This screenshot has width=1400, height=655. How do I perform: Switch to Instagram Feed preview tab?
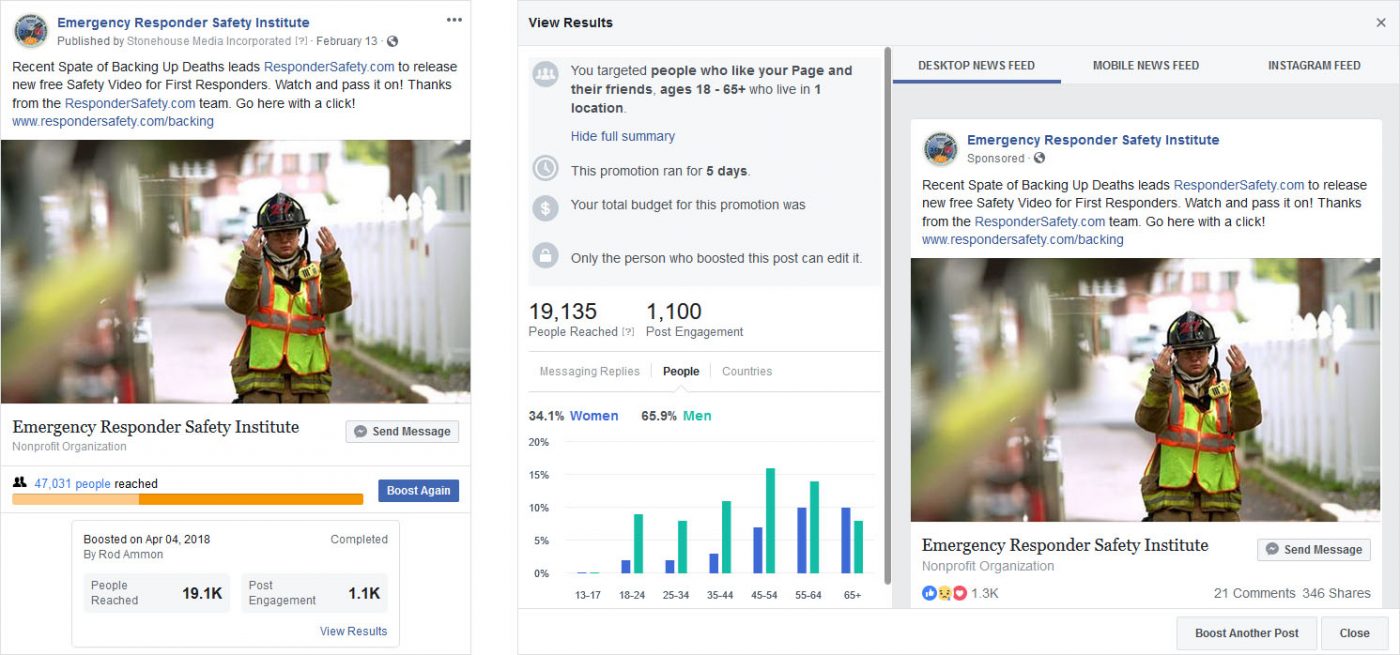click(1313, 65)
